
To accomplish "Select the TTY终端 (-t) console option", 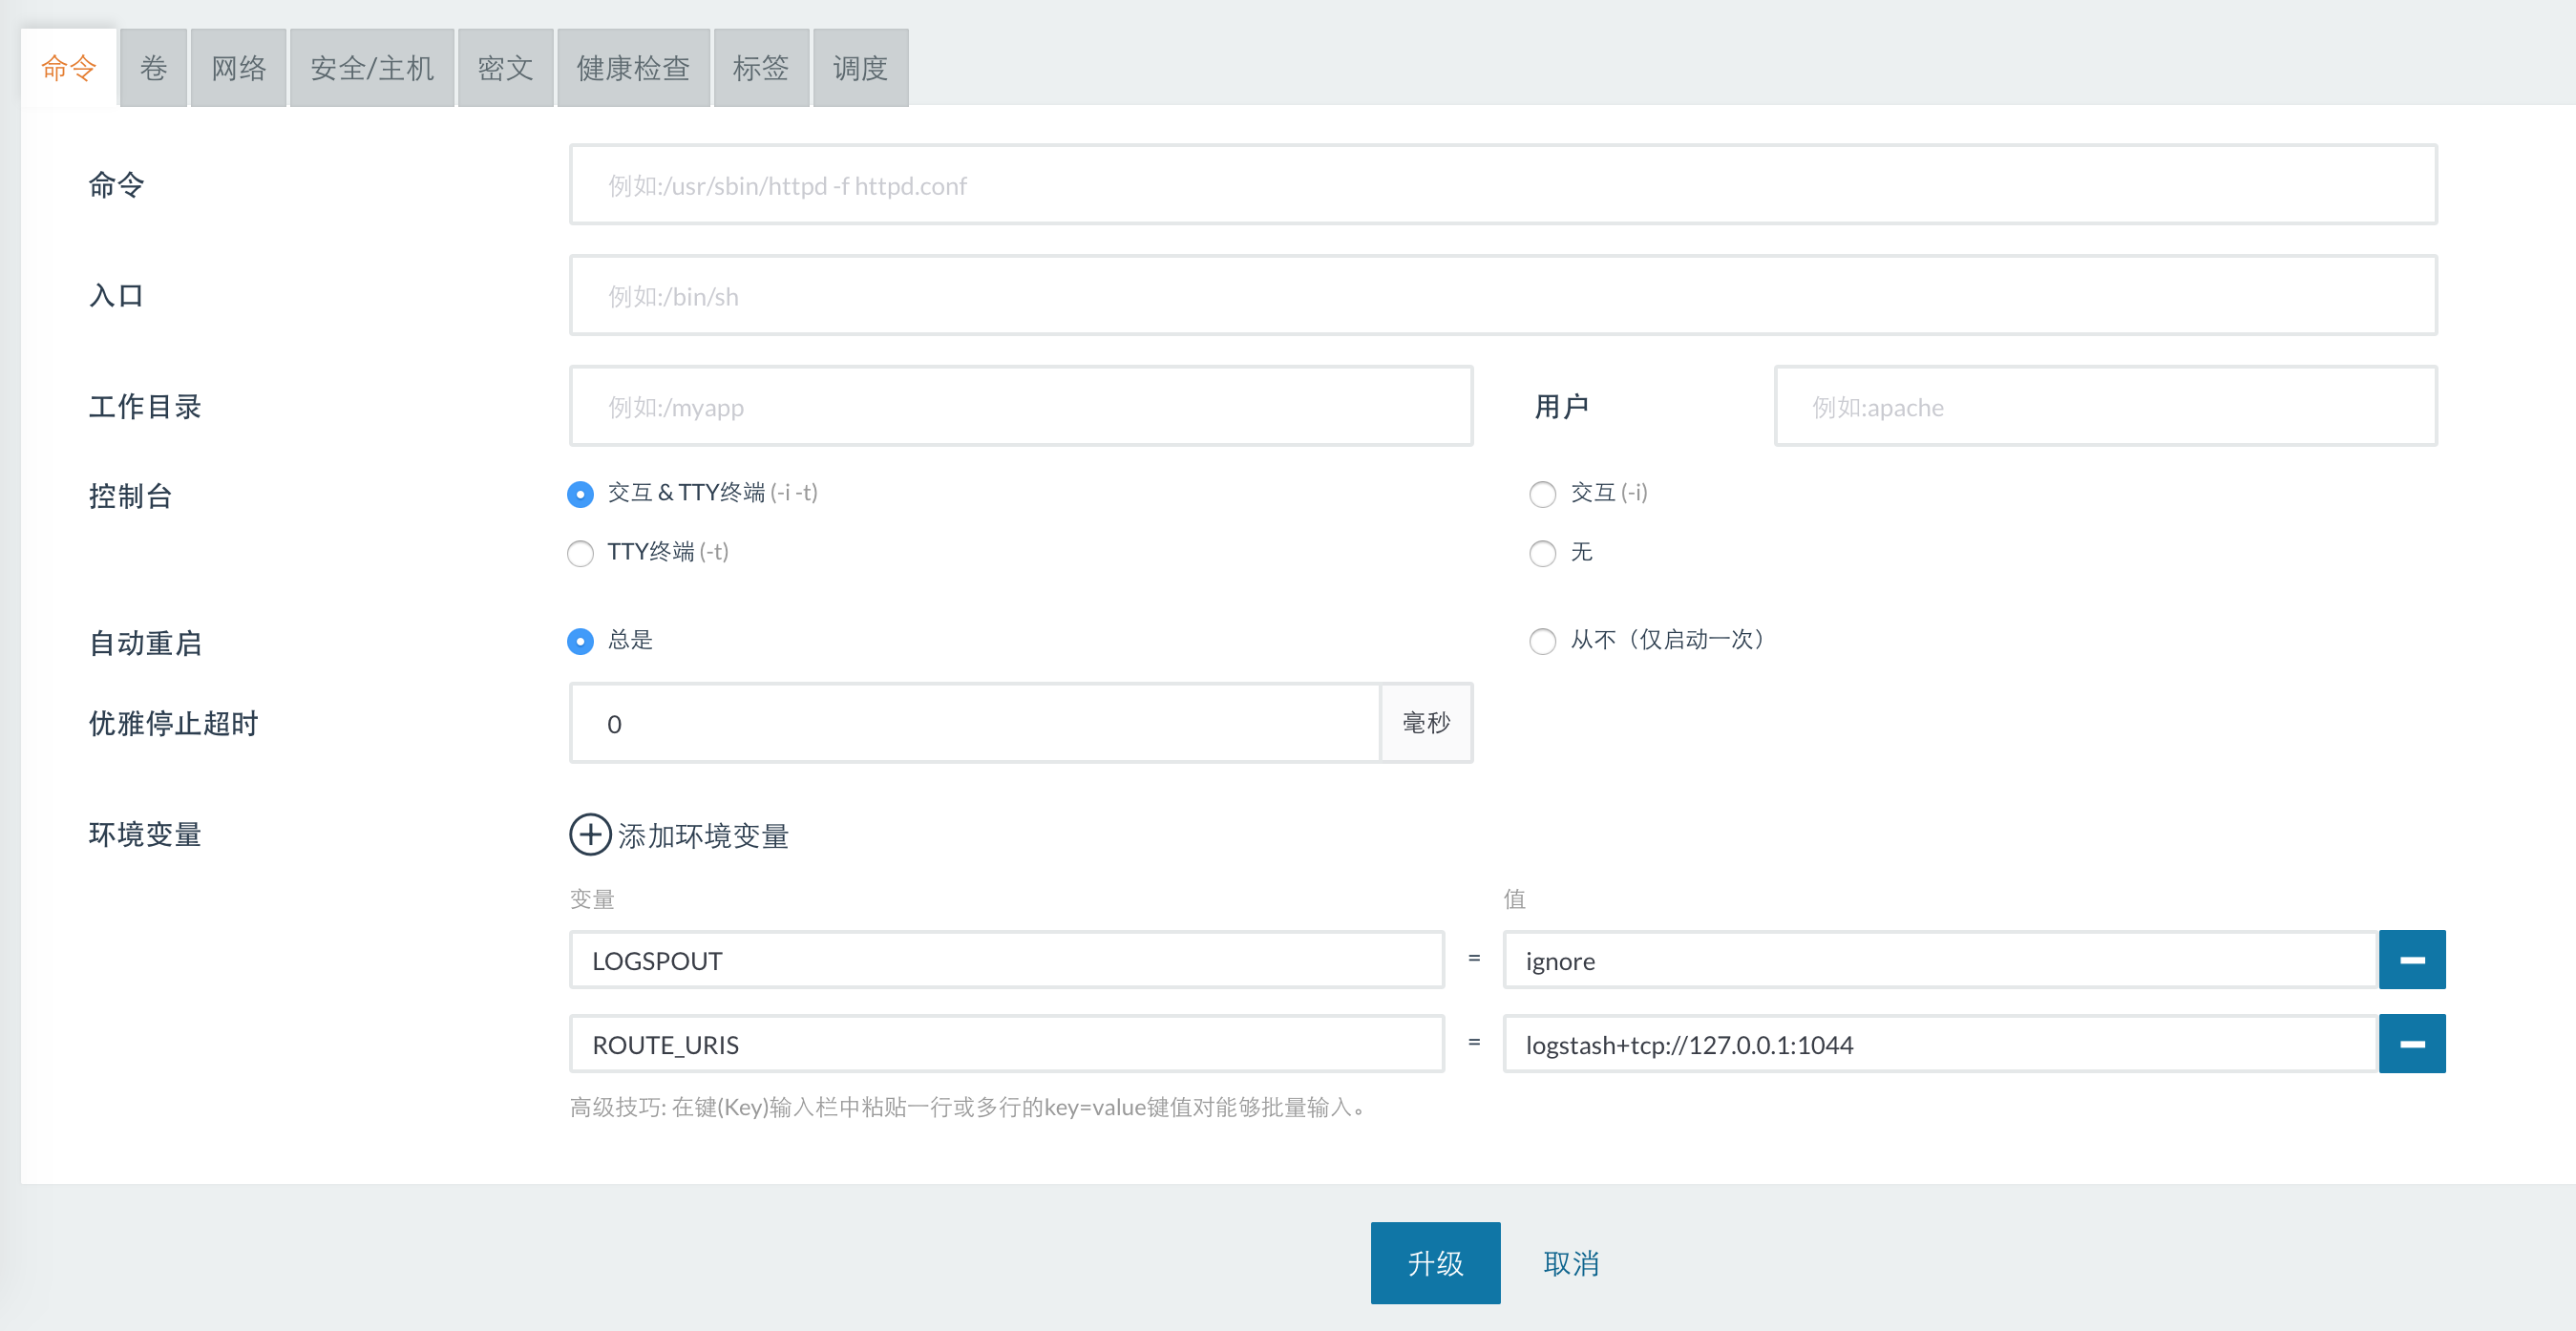I will pyautogui.click(x=580, y=553).
